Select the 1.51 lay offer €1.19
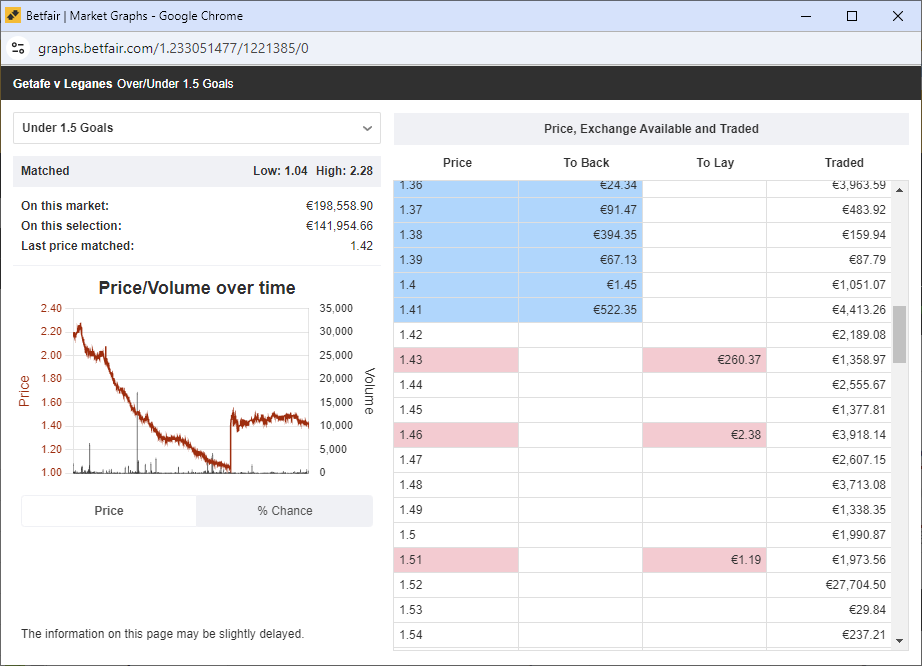Screen dimensions: 922x666 704,560
